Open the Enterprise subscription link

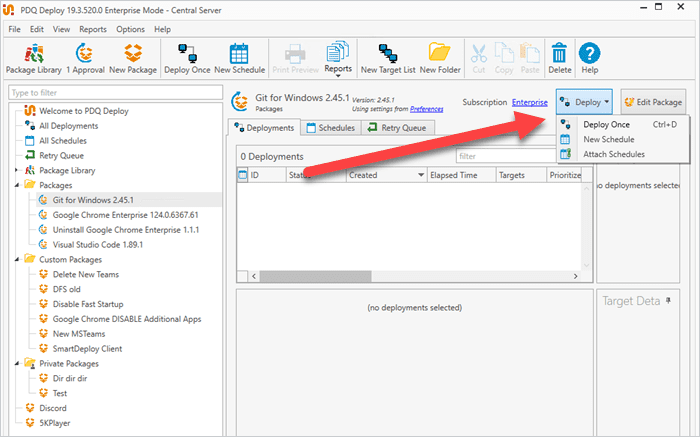[529, 102]
